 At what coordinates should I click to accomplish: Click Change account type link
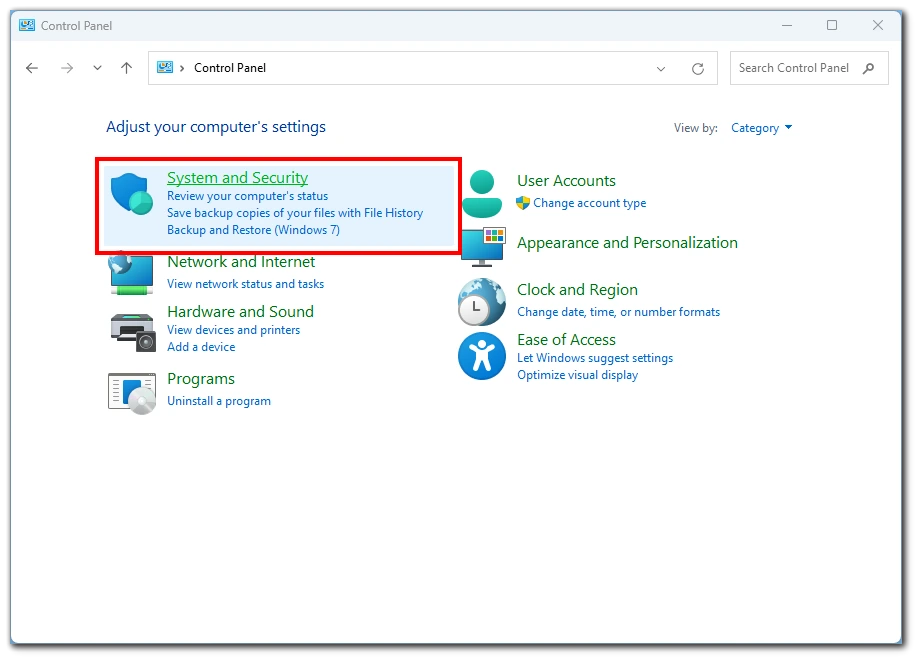click(590, 203)
